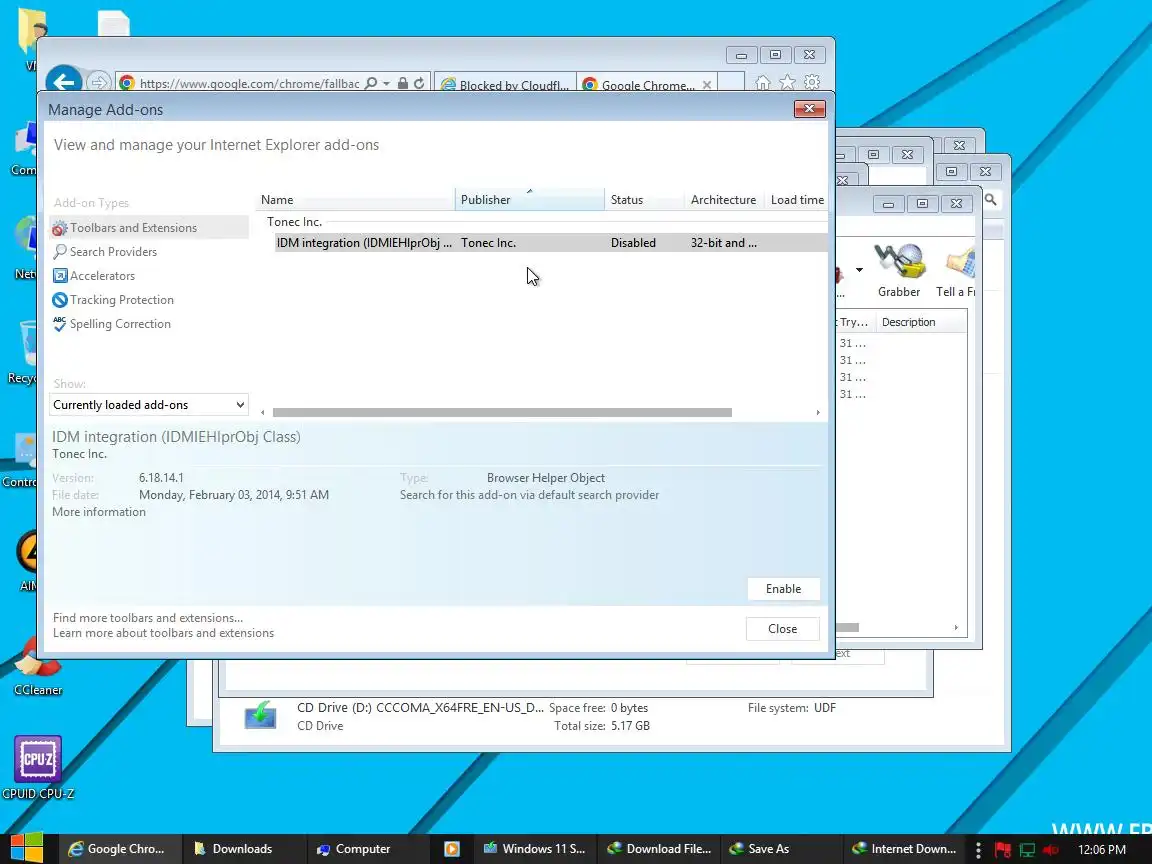Open a new tab in Internet Explorer
The image size is (1152, 864).
click(x=731, y=82)
